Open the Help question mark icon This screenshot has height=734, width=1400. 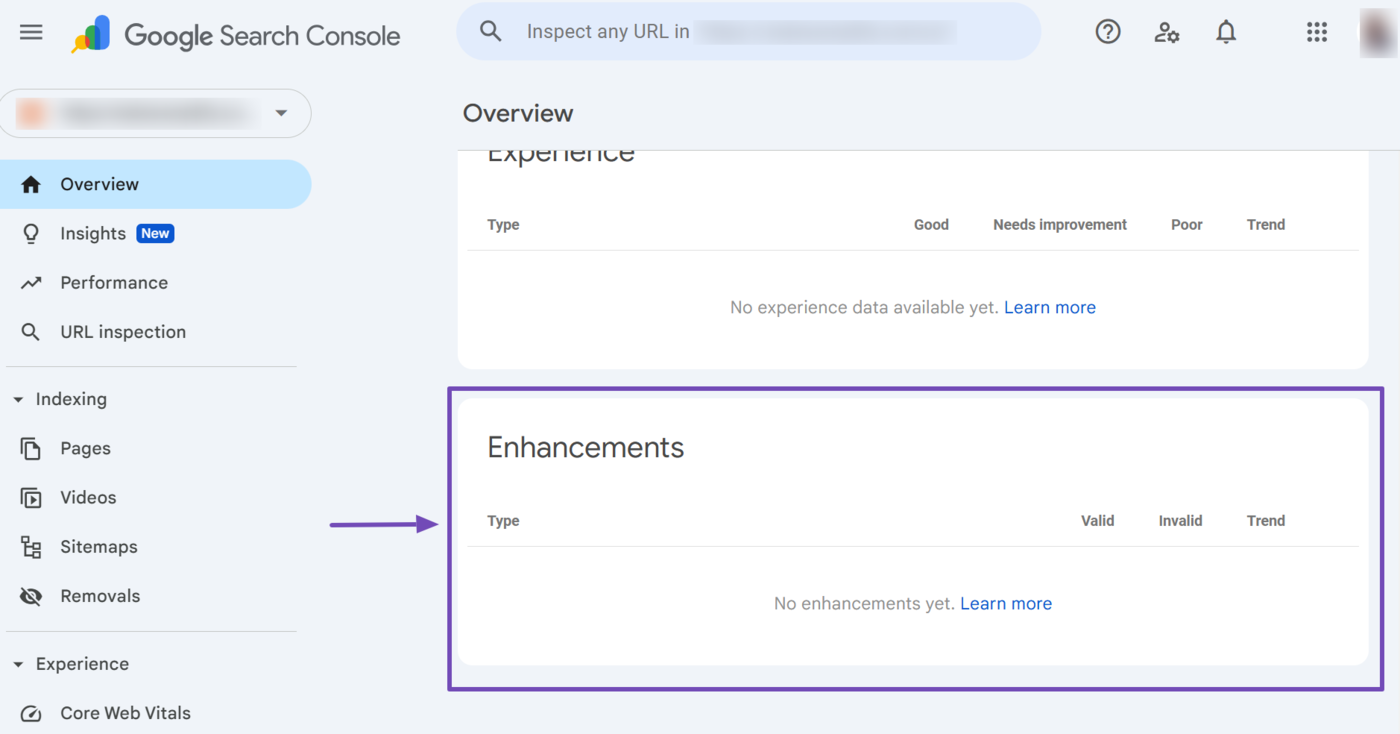(x=1107, y=32)
